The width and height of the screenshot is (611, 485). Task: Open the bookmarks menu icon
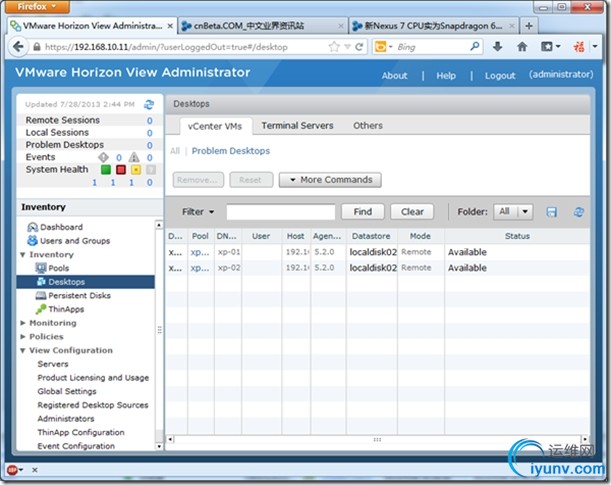[550, 47]
